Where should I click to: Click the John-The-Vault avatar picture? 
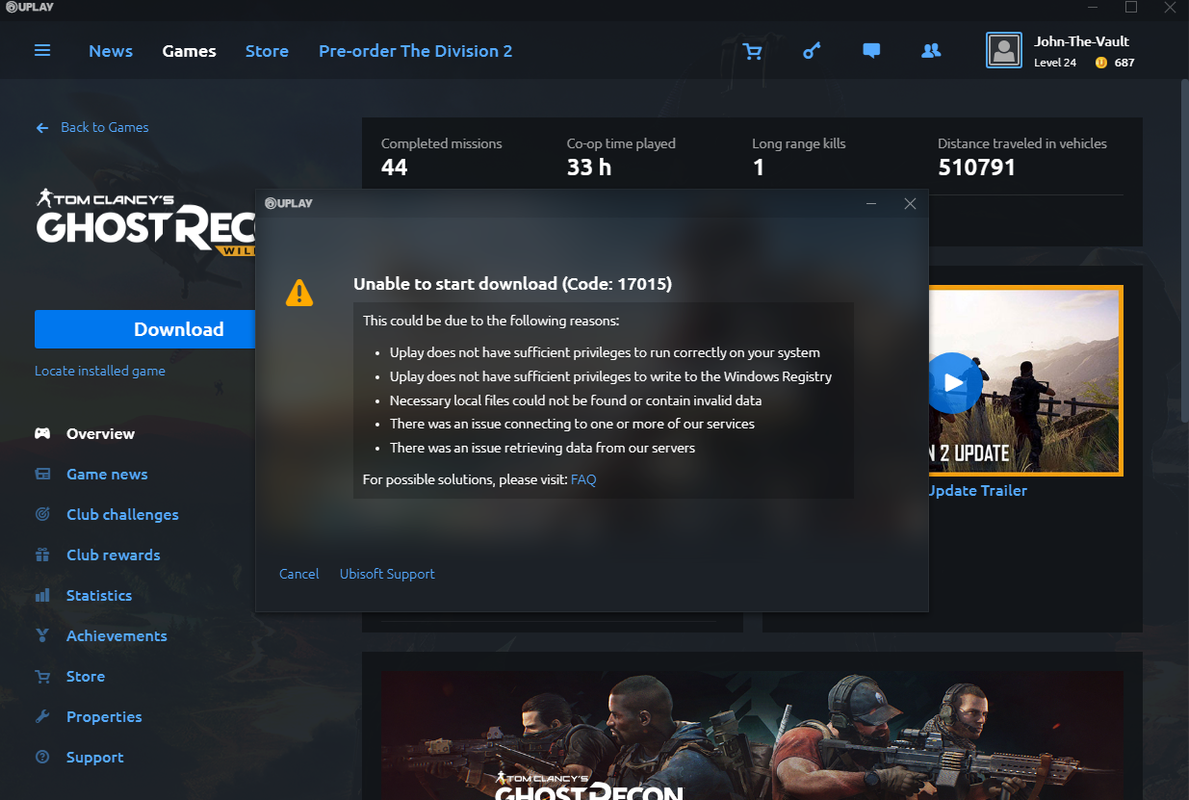1004,50
